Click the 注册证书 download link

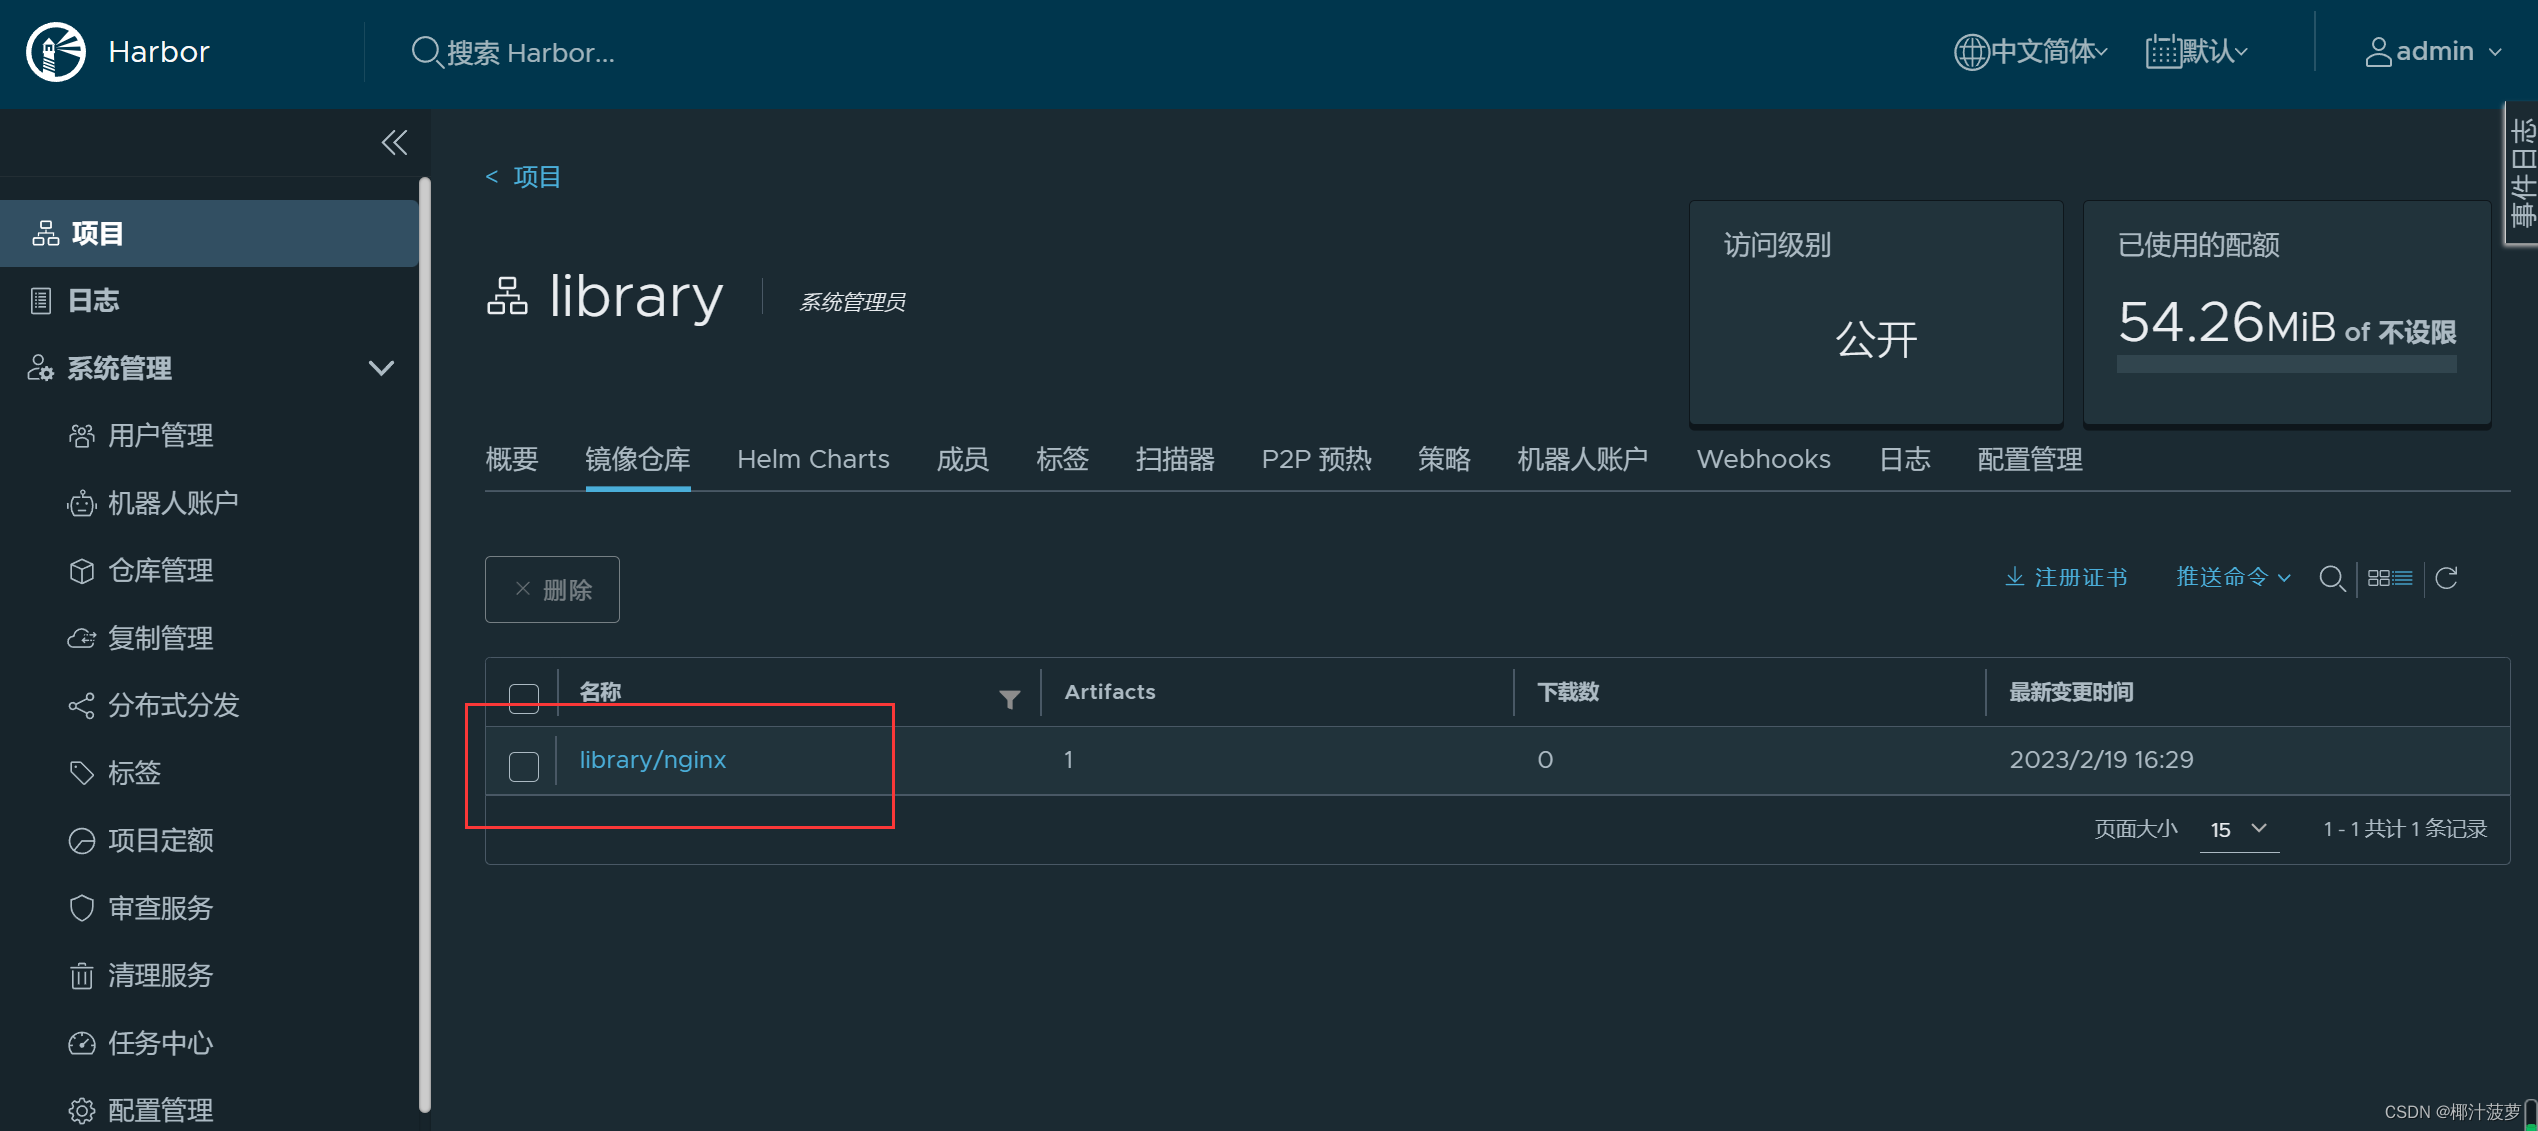point(2067,577)
